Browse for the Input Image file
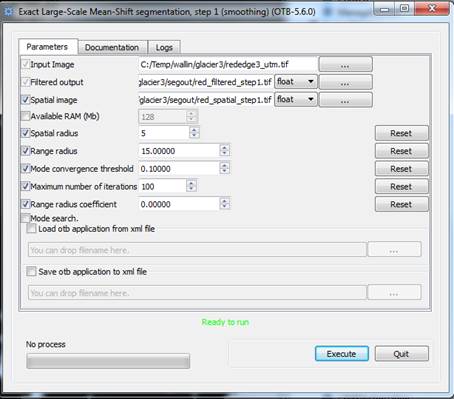454x399 pixels. point(345,64)
